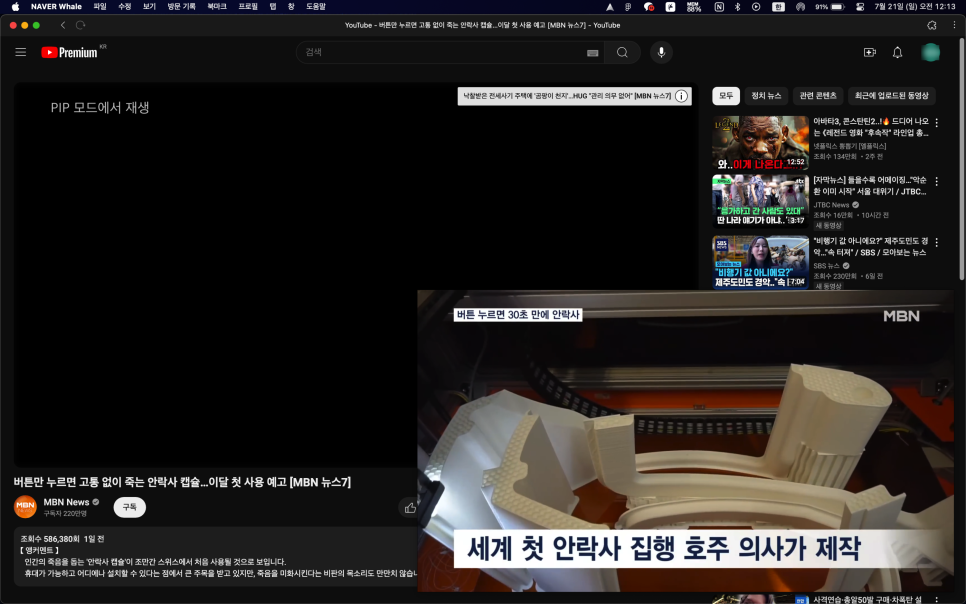Open the 북마크 menu

coord(217,7)
